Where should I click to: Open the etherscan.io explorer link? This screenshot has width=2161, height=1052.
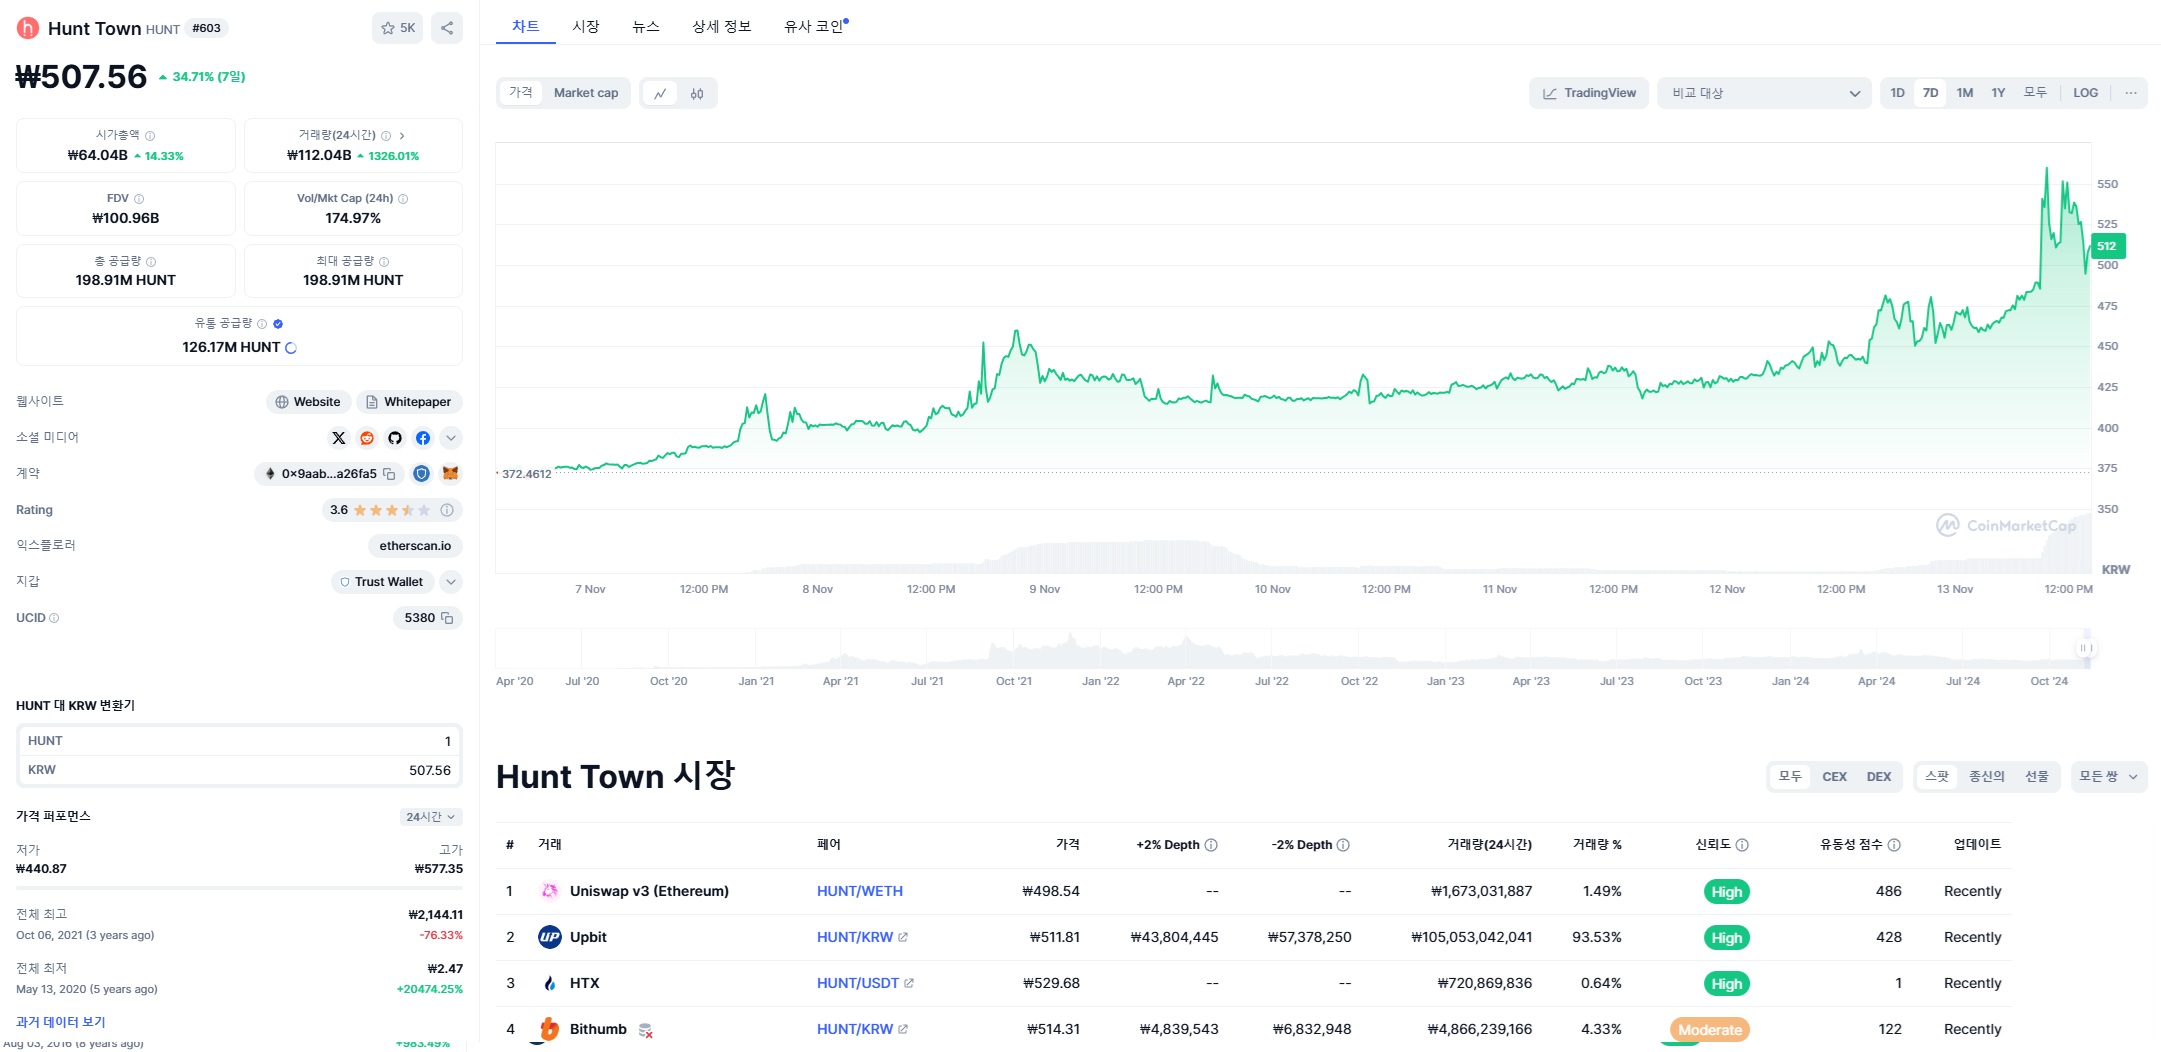[x=415, y=546]
